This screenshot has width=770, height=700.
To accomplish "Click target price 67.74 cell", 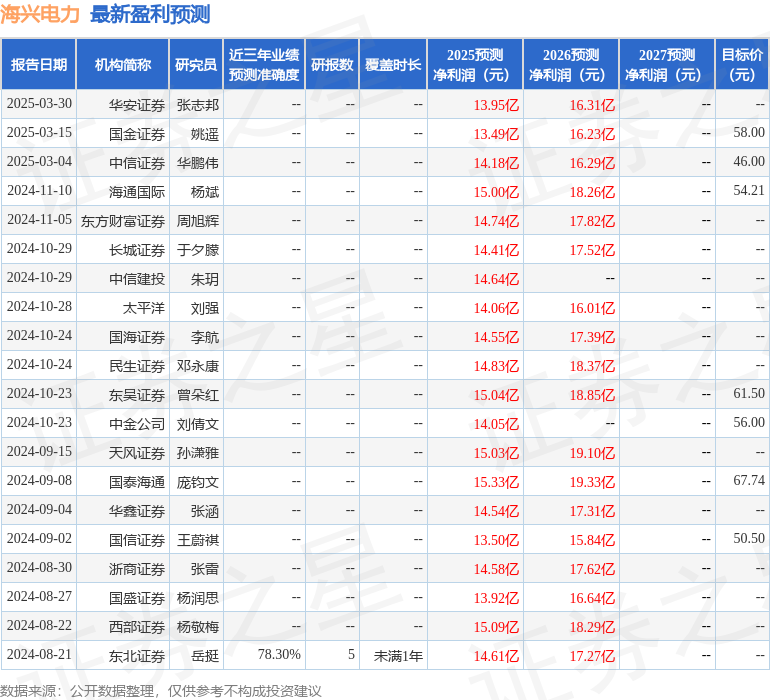I will click(x=748, y=481).
